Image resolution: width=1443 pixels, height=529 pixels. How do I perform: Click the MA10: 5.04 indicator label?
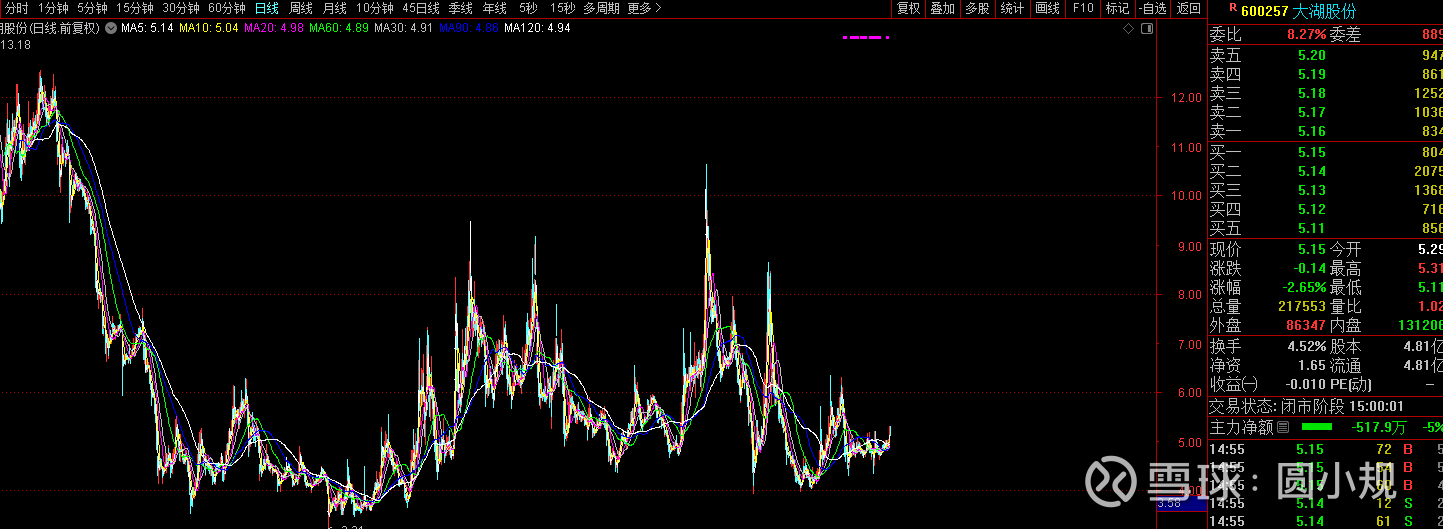tap(209, 28)
